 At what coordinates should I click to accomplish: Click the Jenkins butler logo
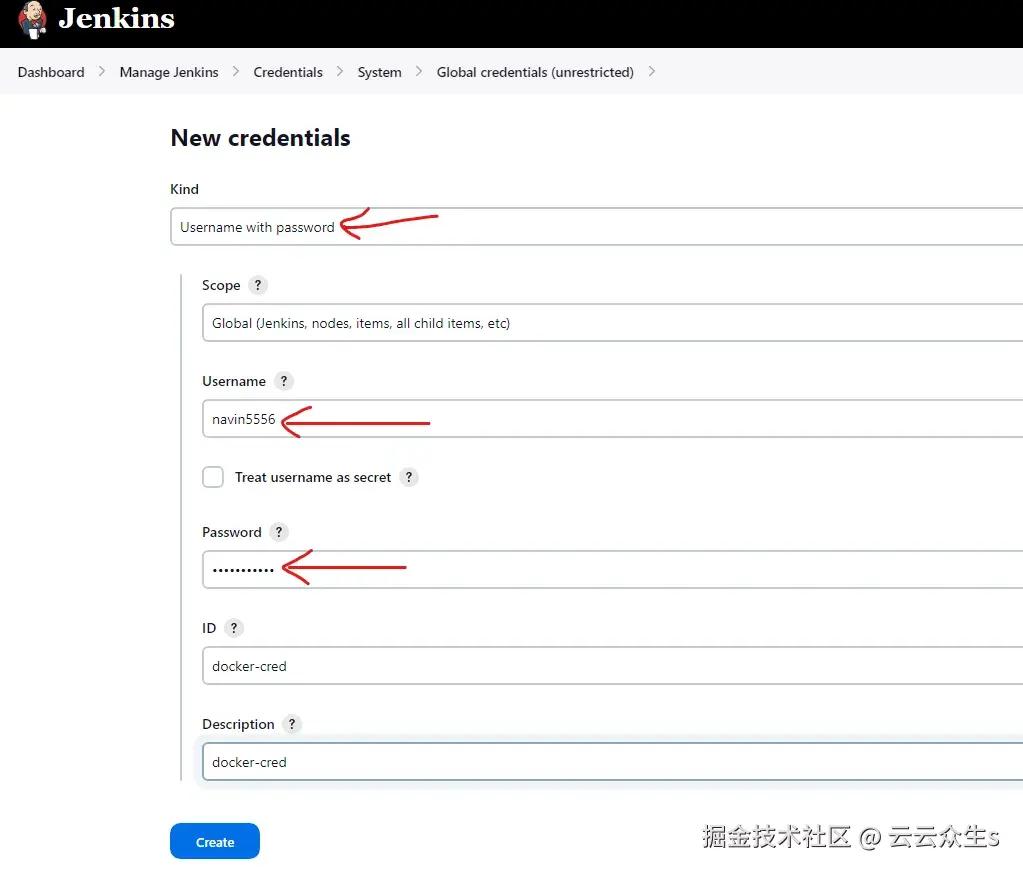tap(32, 20)
